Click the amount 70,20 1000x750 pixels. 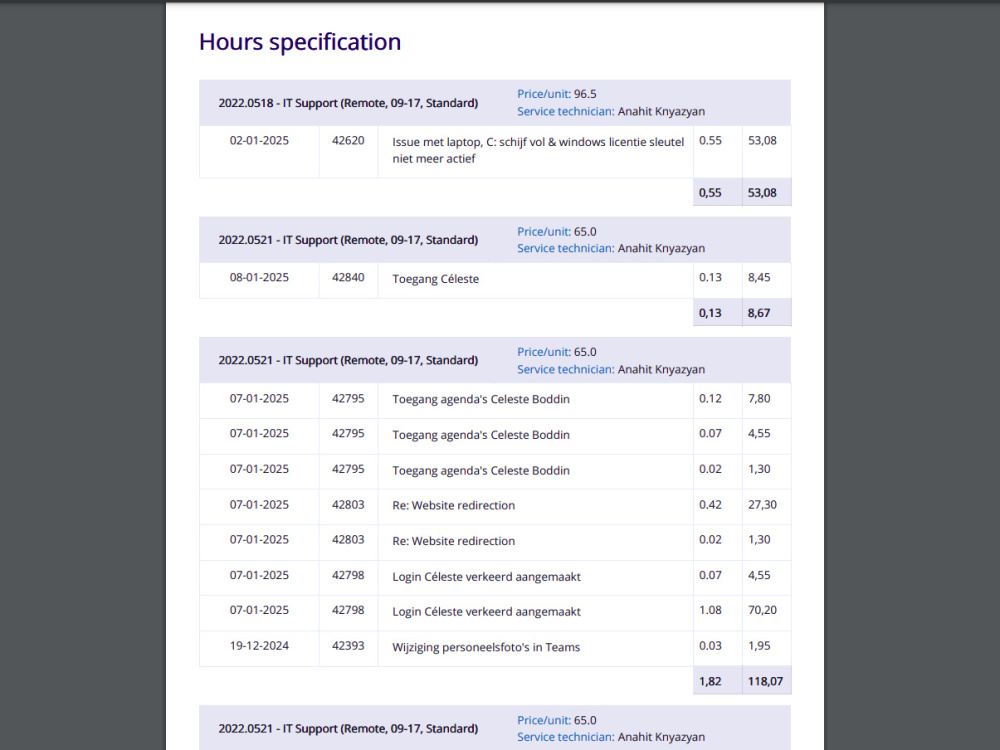point(762,610)
